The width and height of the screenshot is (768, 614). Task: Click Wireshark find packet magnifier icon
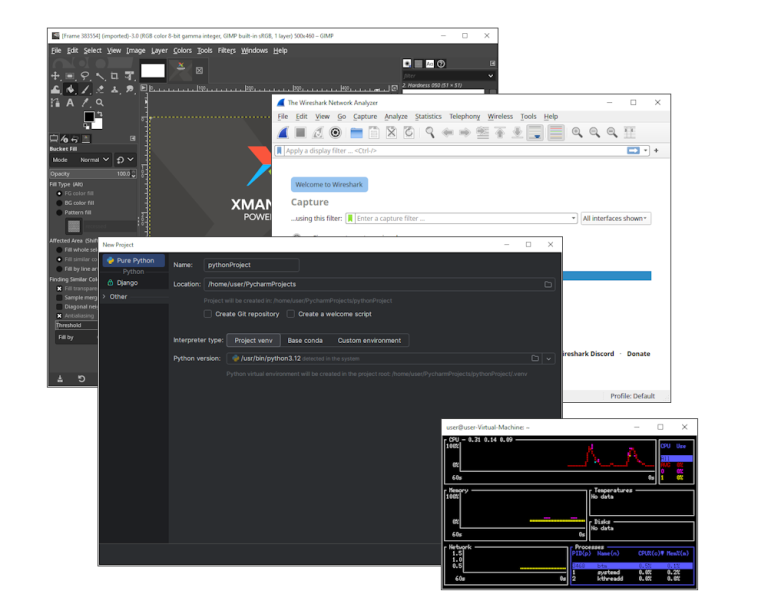coord(430,132)
